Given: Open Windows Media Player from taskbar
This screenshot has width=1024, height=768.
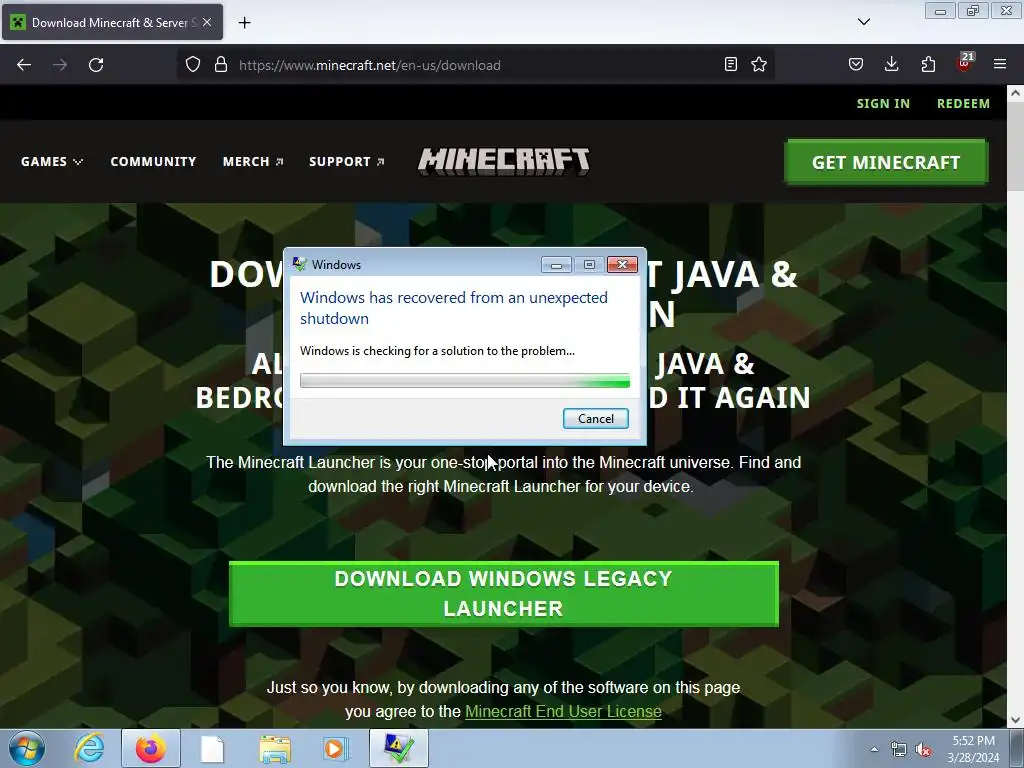Looking at the screenshot, I should 336,748.
